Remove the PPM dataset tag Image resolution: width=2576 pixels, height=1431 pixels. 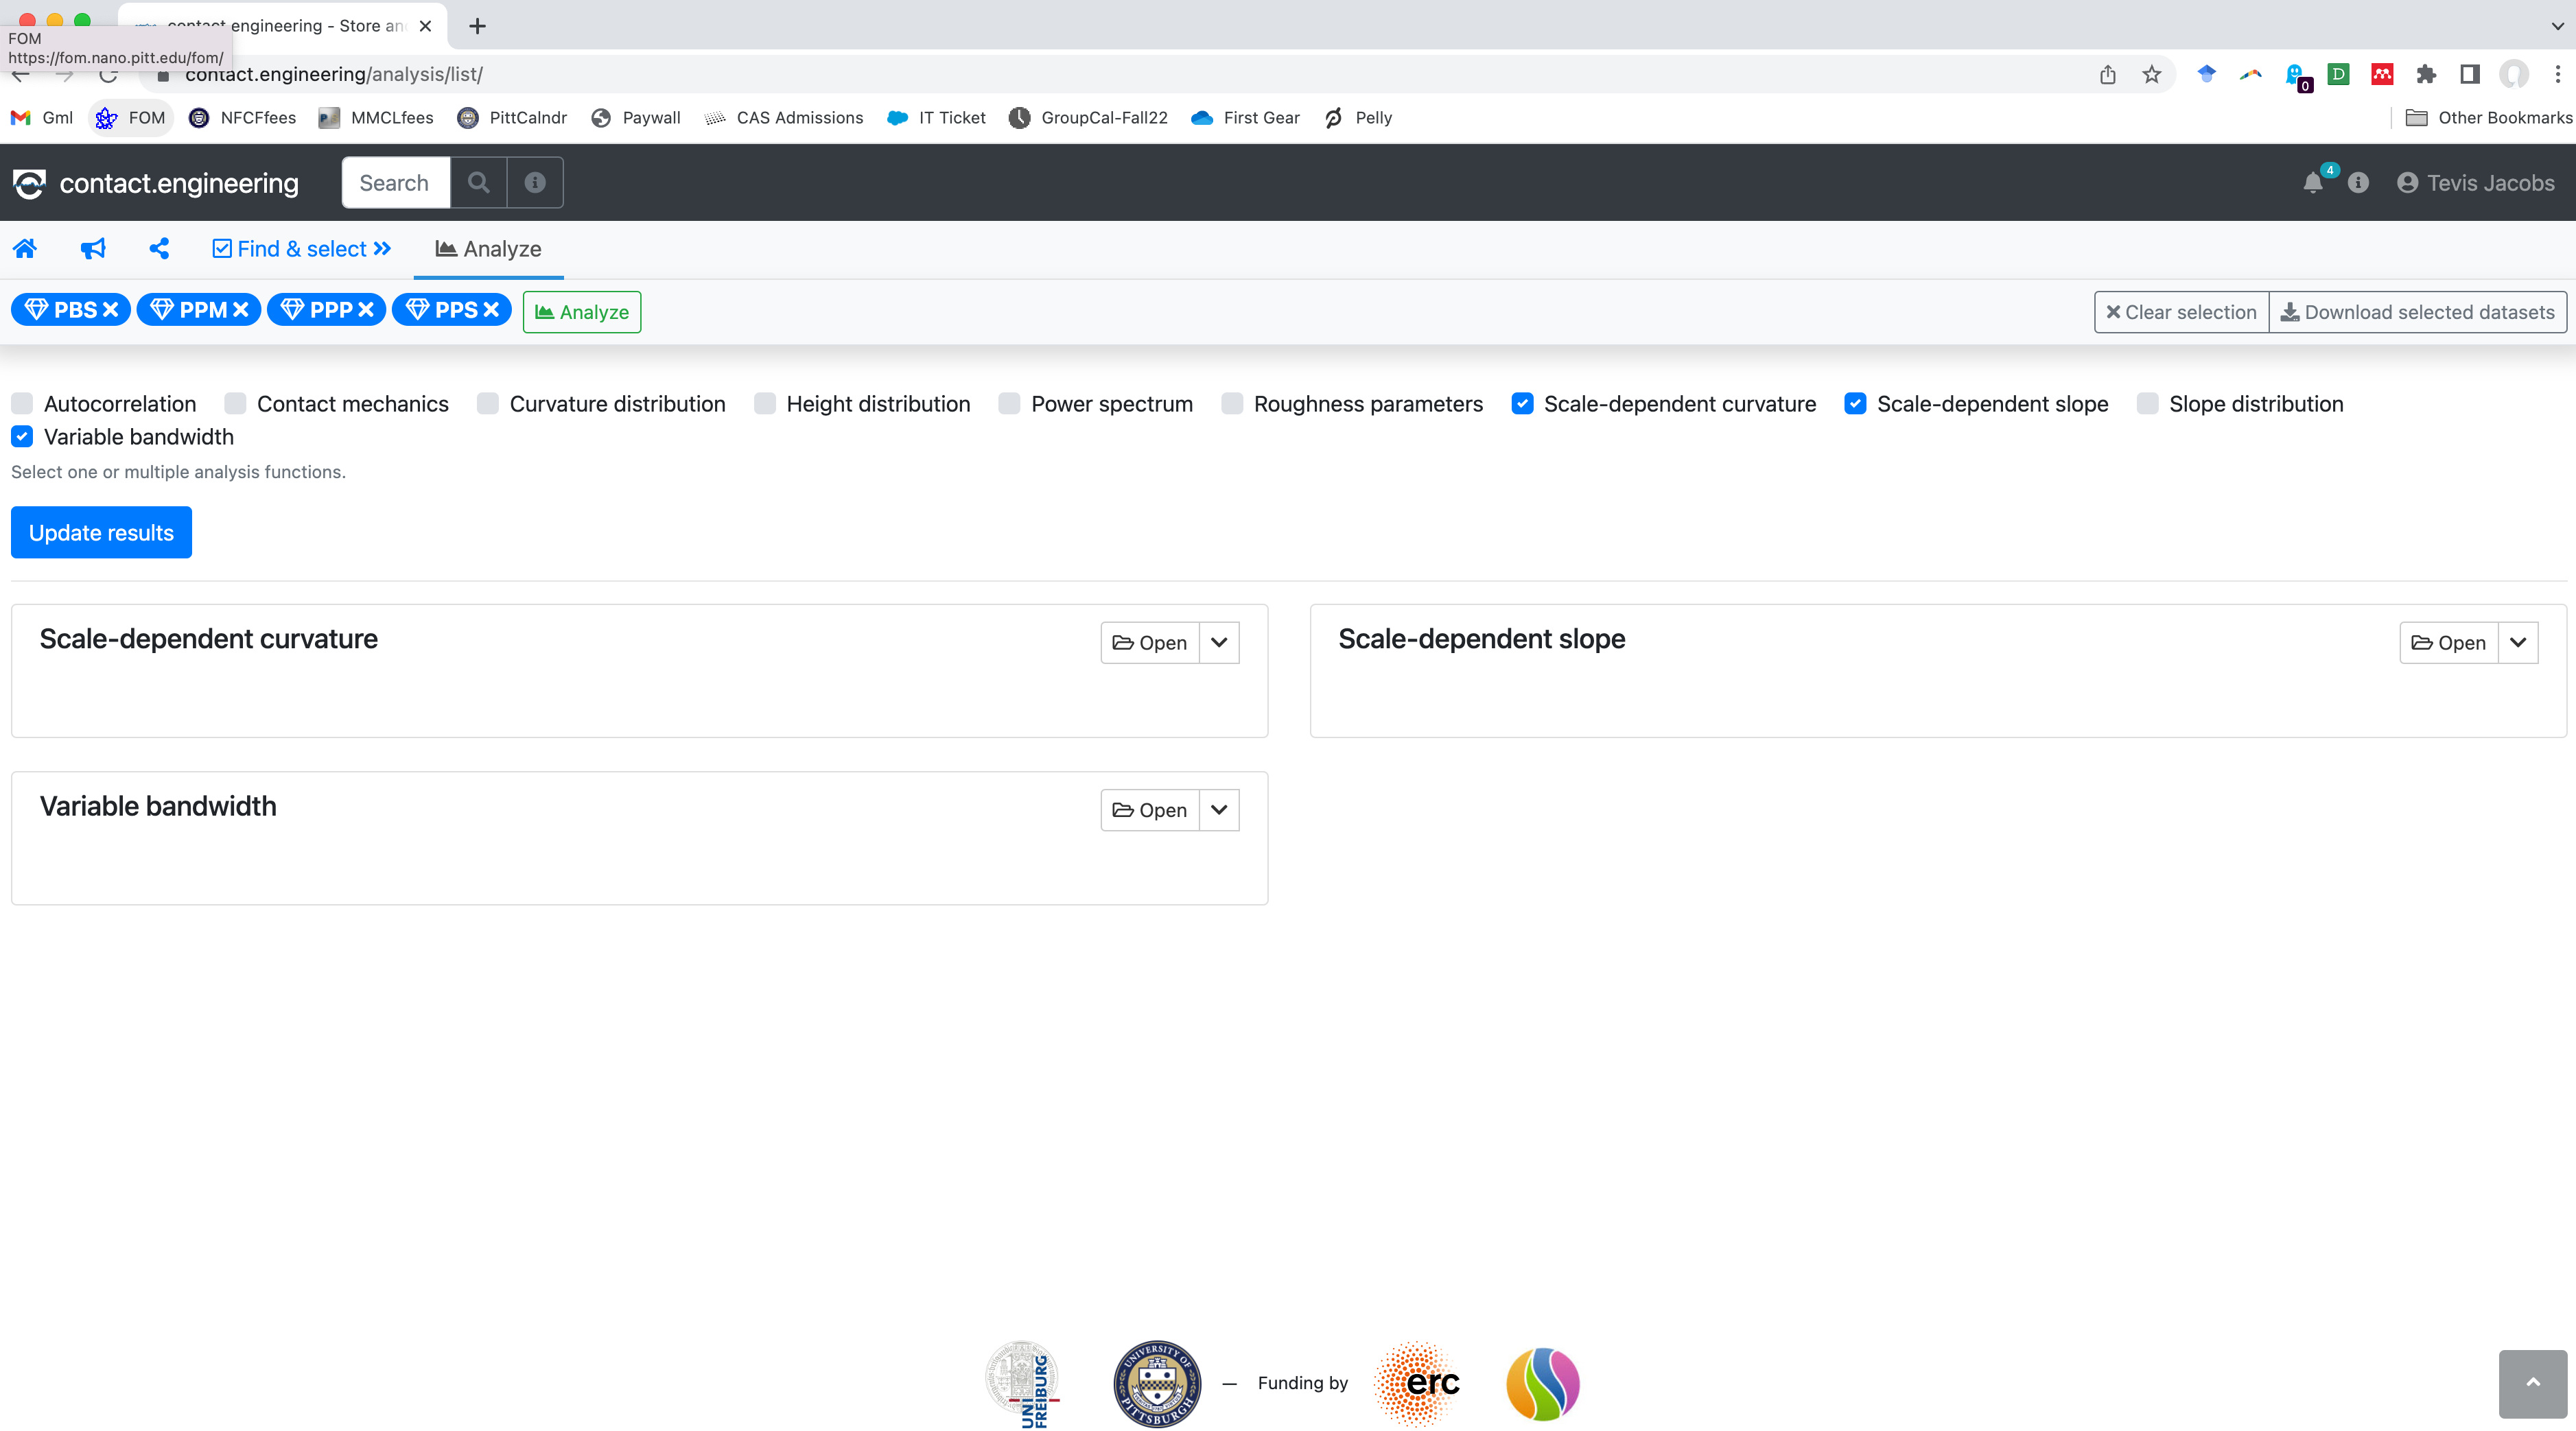point(239,309)
